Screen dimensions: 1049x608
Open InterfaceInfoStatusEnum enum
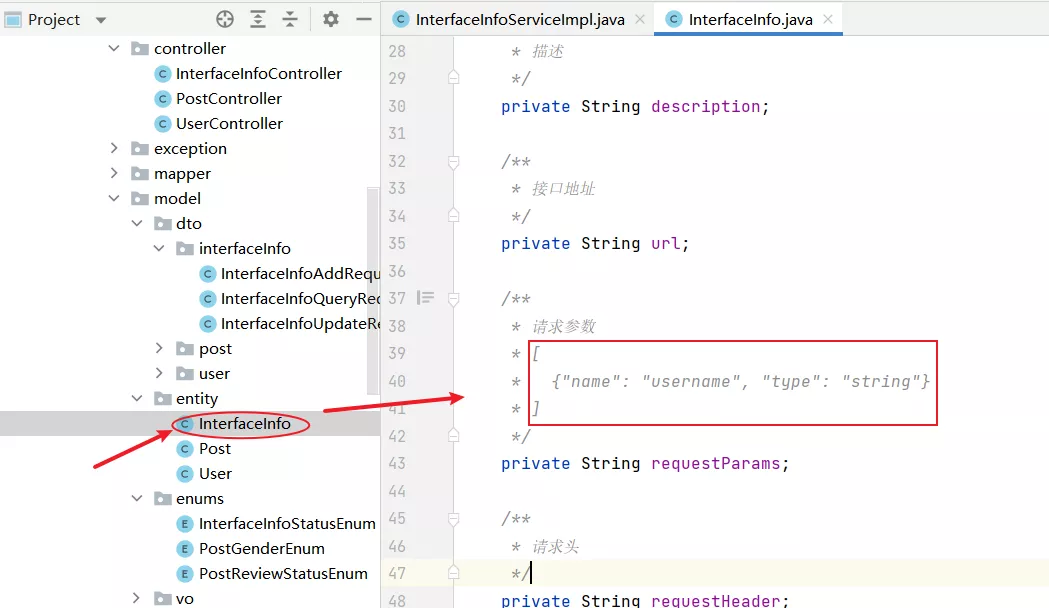(287, 524)
